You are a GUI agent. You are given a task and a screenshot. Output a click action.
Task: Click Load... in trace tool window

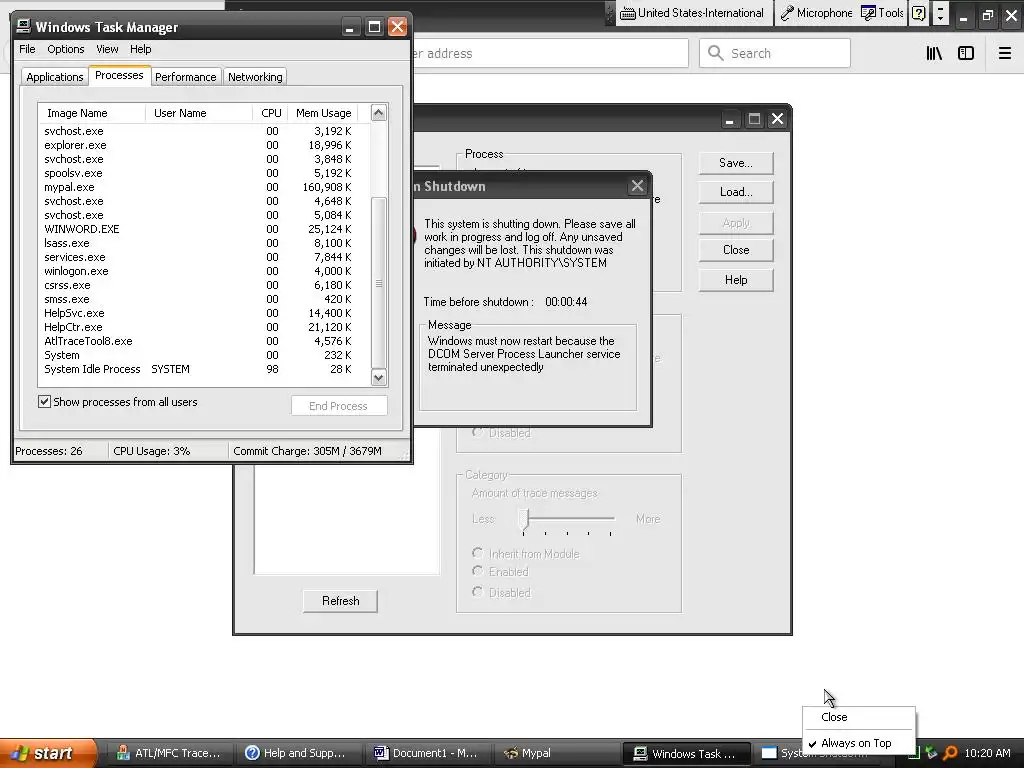(736, 192)
